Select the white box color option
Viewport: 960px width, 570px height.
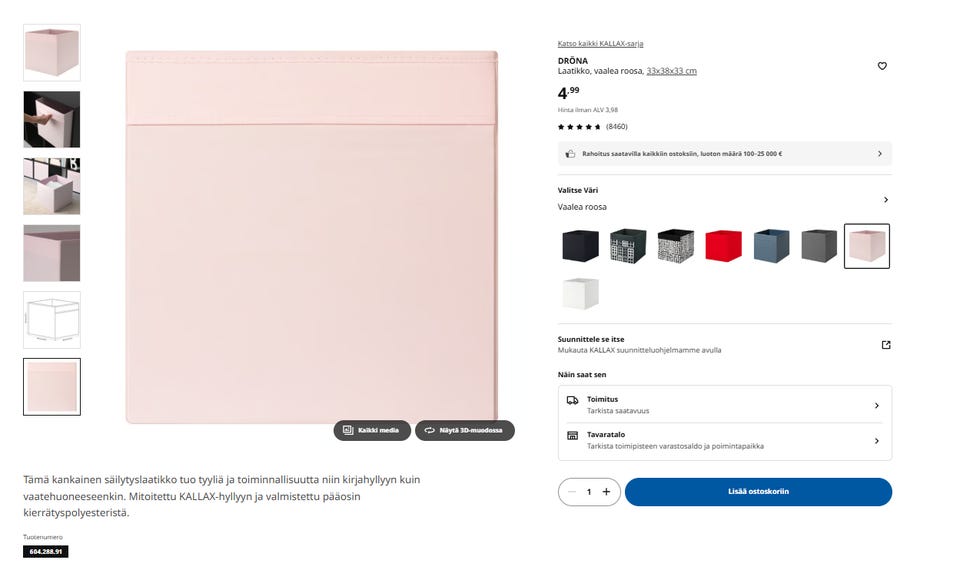point(580,294)
